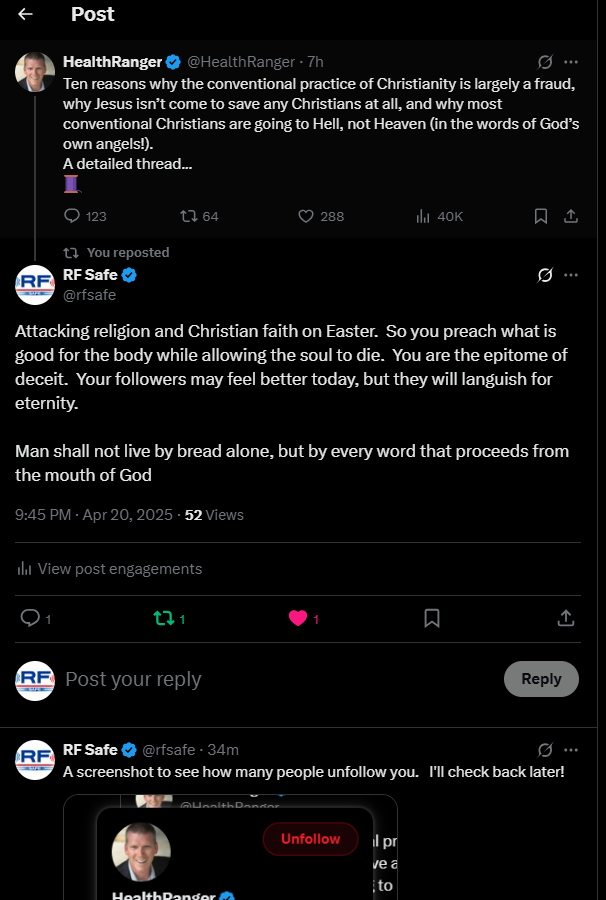The image size is (606, 900).
Task: Bookmark HealthRanger's quoted post
Action: 540,216
